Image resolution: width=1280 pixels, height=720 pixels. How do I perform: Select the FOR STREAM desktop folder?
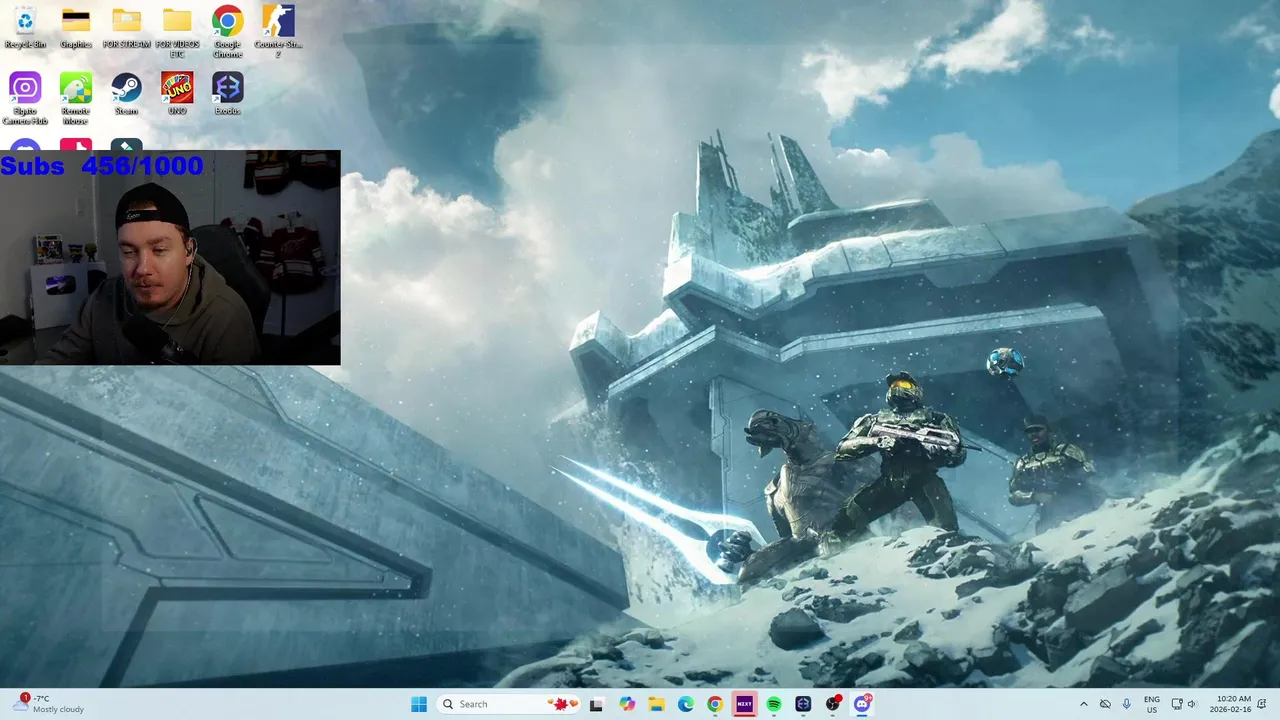(126, 28)
